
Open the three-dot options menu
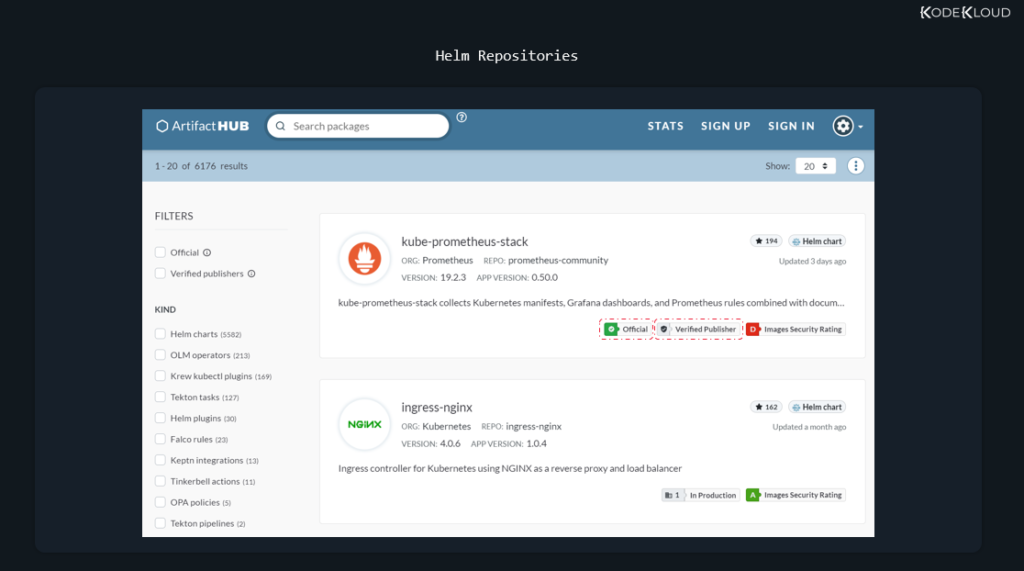856,166
